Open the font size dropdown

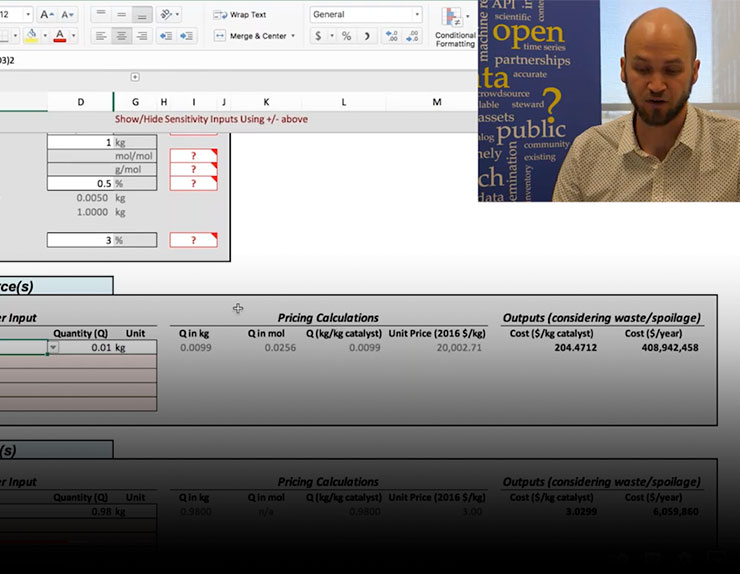click(28, 15)
